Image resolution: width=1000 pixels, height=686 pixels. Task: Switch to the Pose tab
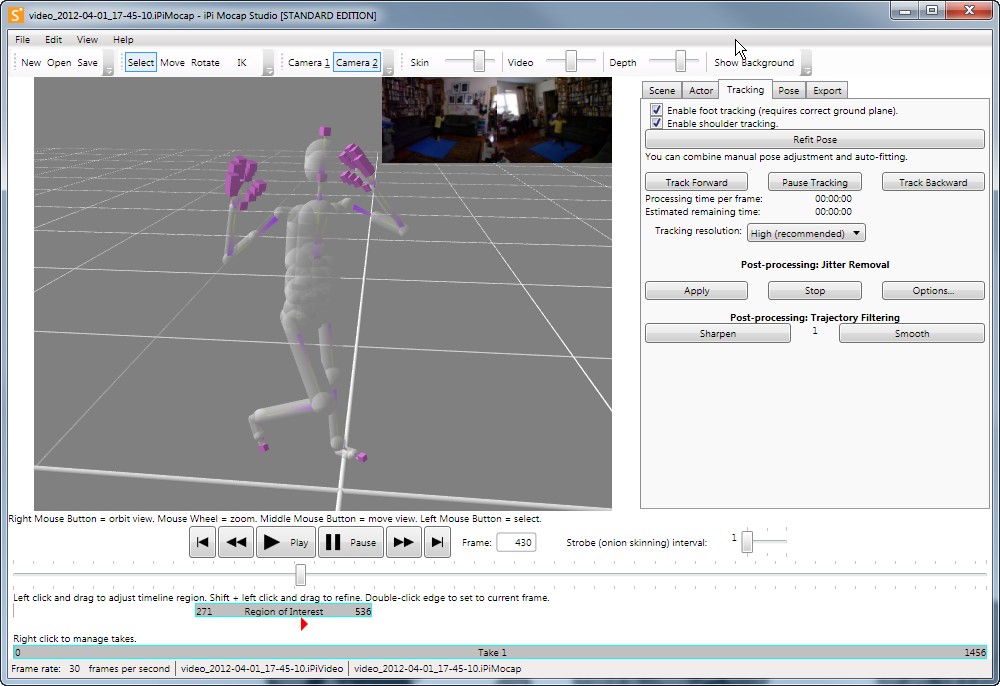click(788, 91)
